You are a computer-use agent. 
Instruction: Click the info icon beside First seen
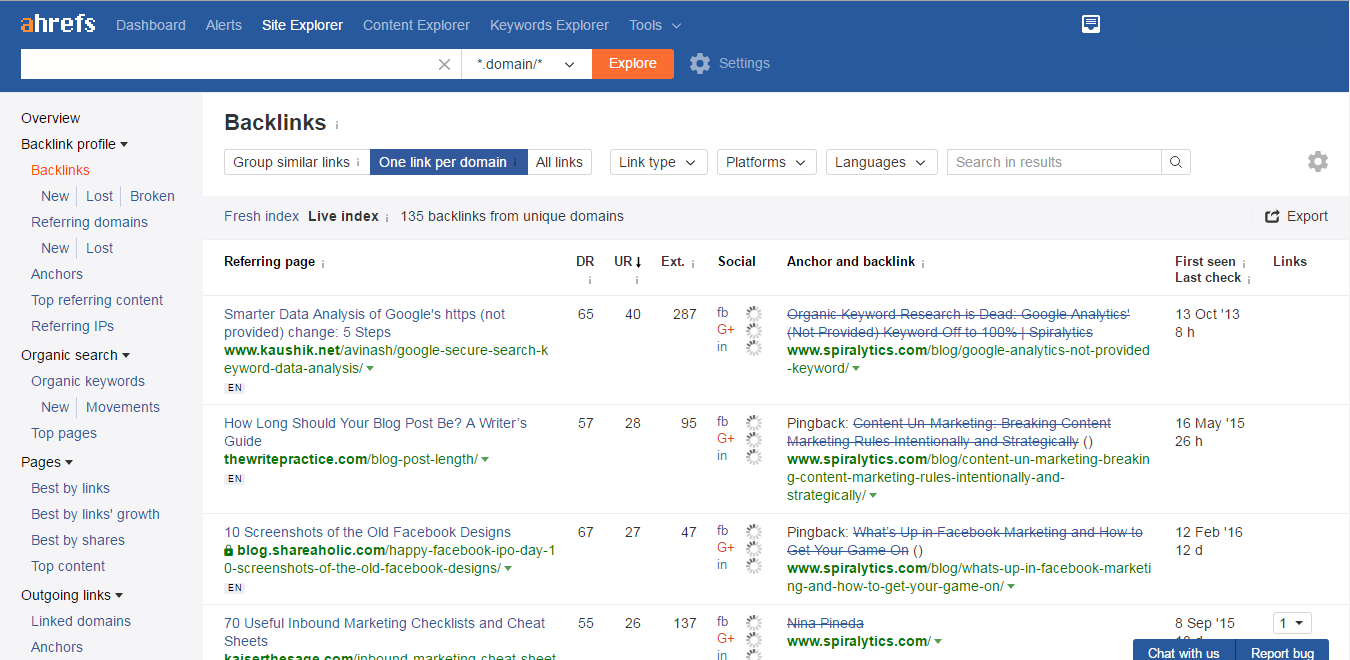[1244, 263]
